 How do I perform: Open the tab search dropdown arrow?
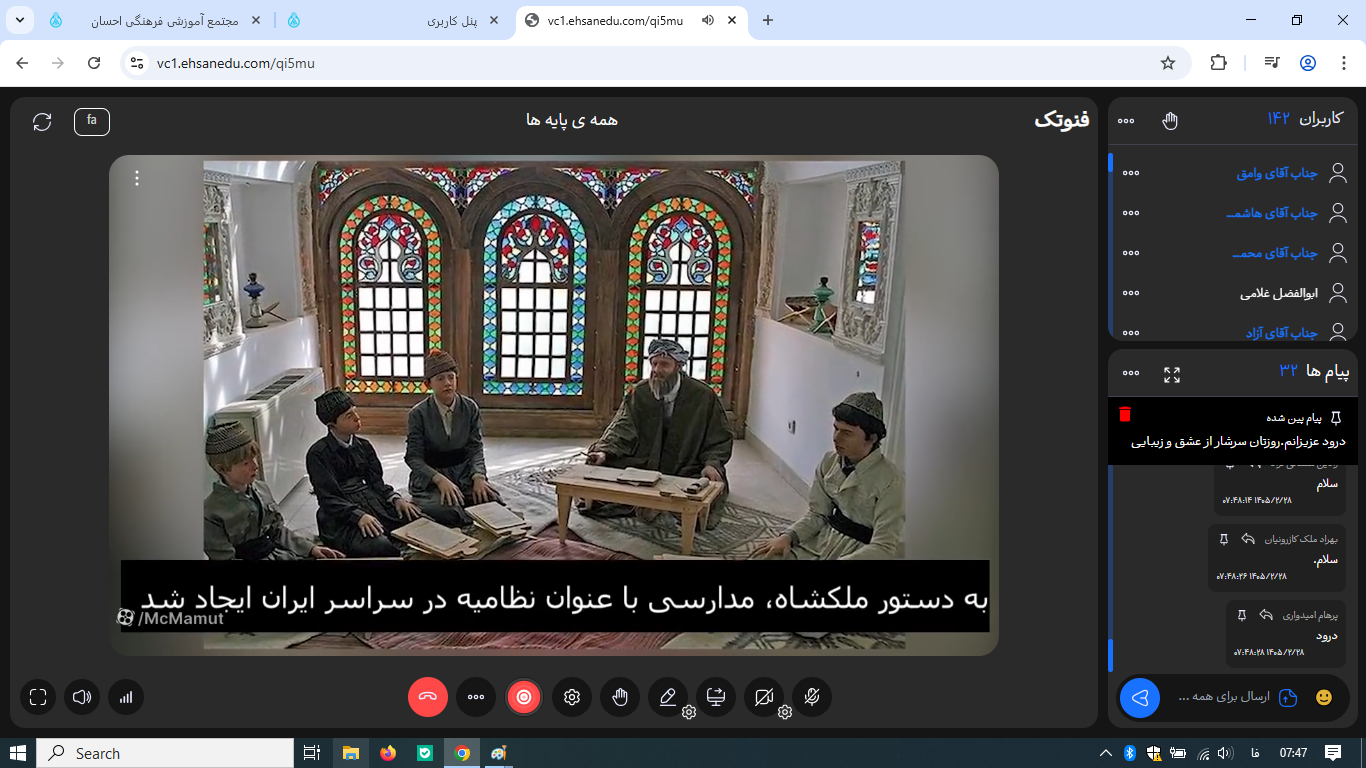[20, 20]
